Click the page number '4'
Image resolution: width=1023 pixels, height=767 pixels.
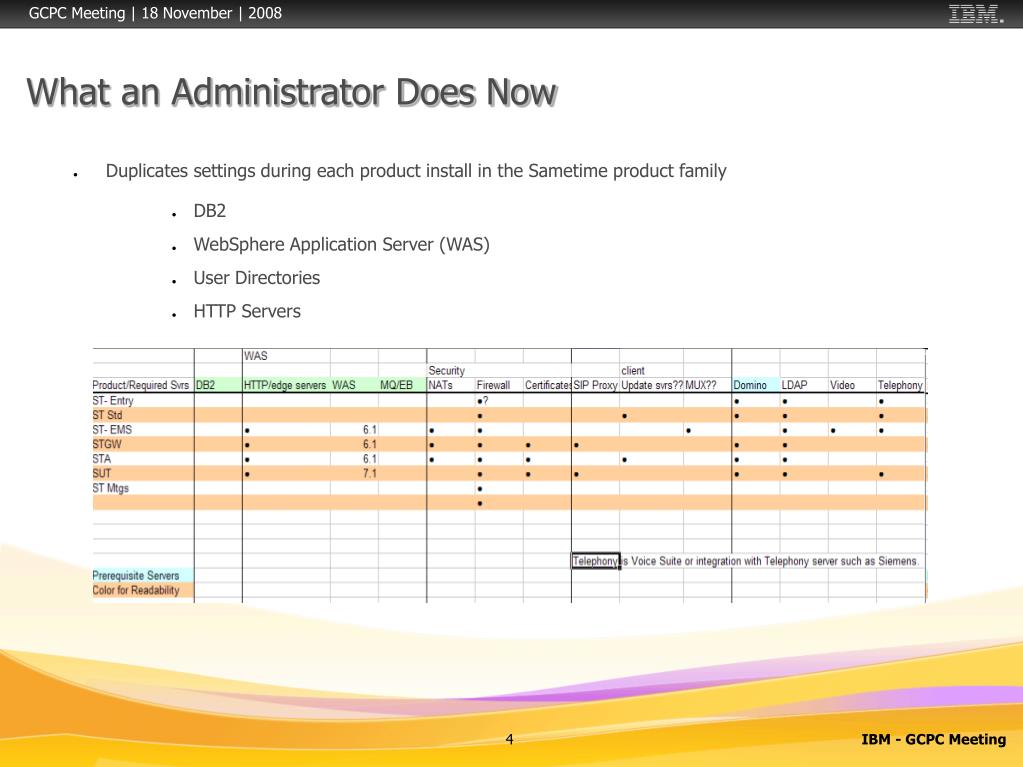(x=510, y=739)
